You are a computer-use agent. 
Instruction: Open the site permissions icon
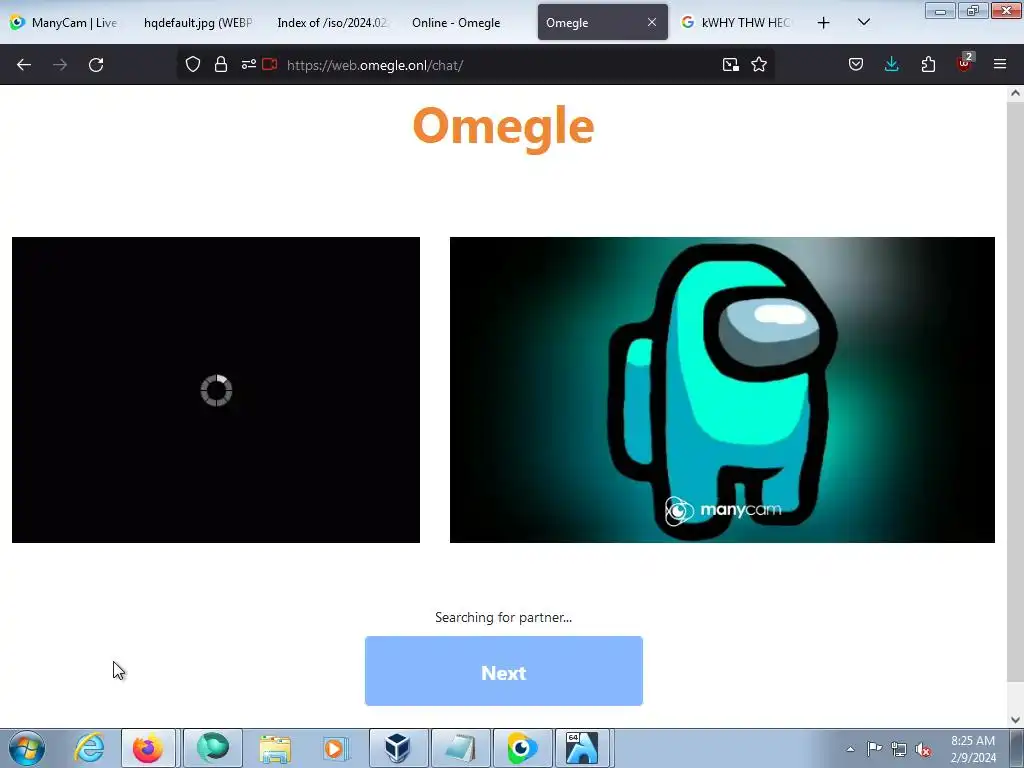coord(248,64)
